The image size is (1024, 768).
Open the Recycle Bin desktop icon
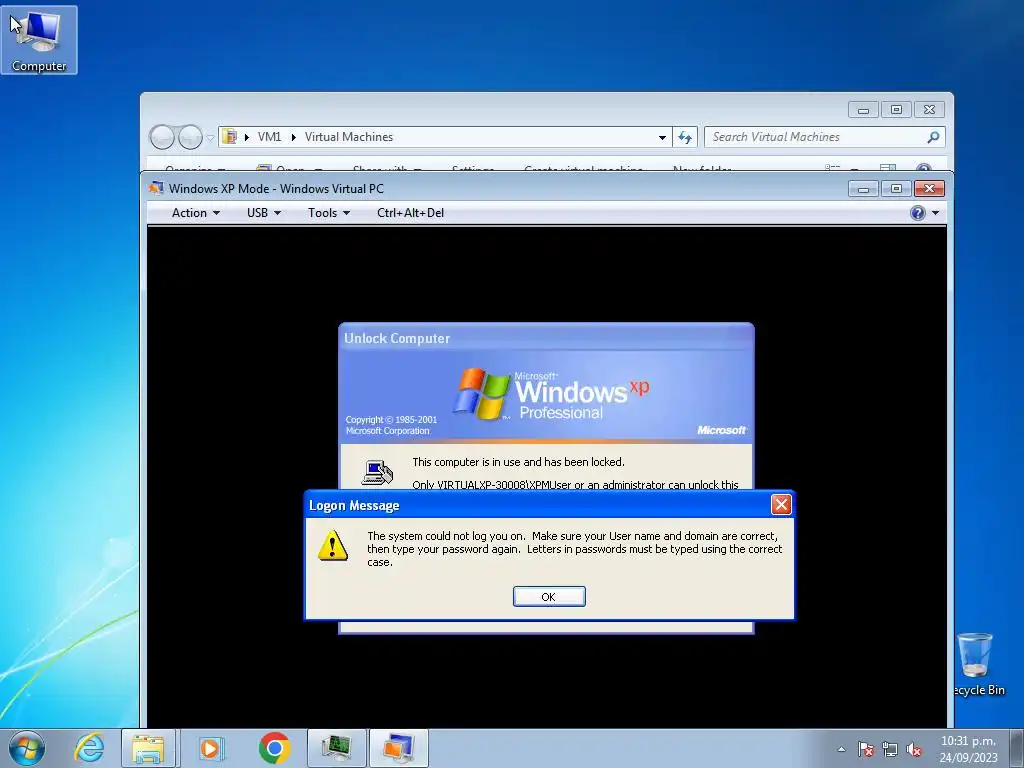(x=978, y=664)
